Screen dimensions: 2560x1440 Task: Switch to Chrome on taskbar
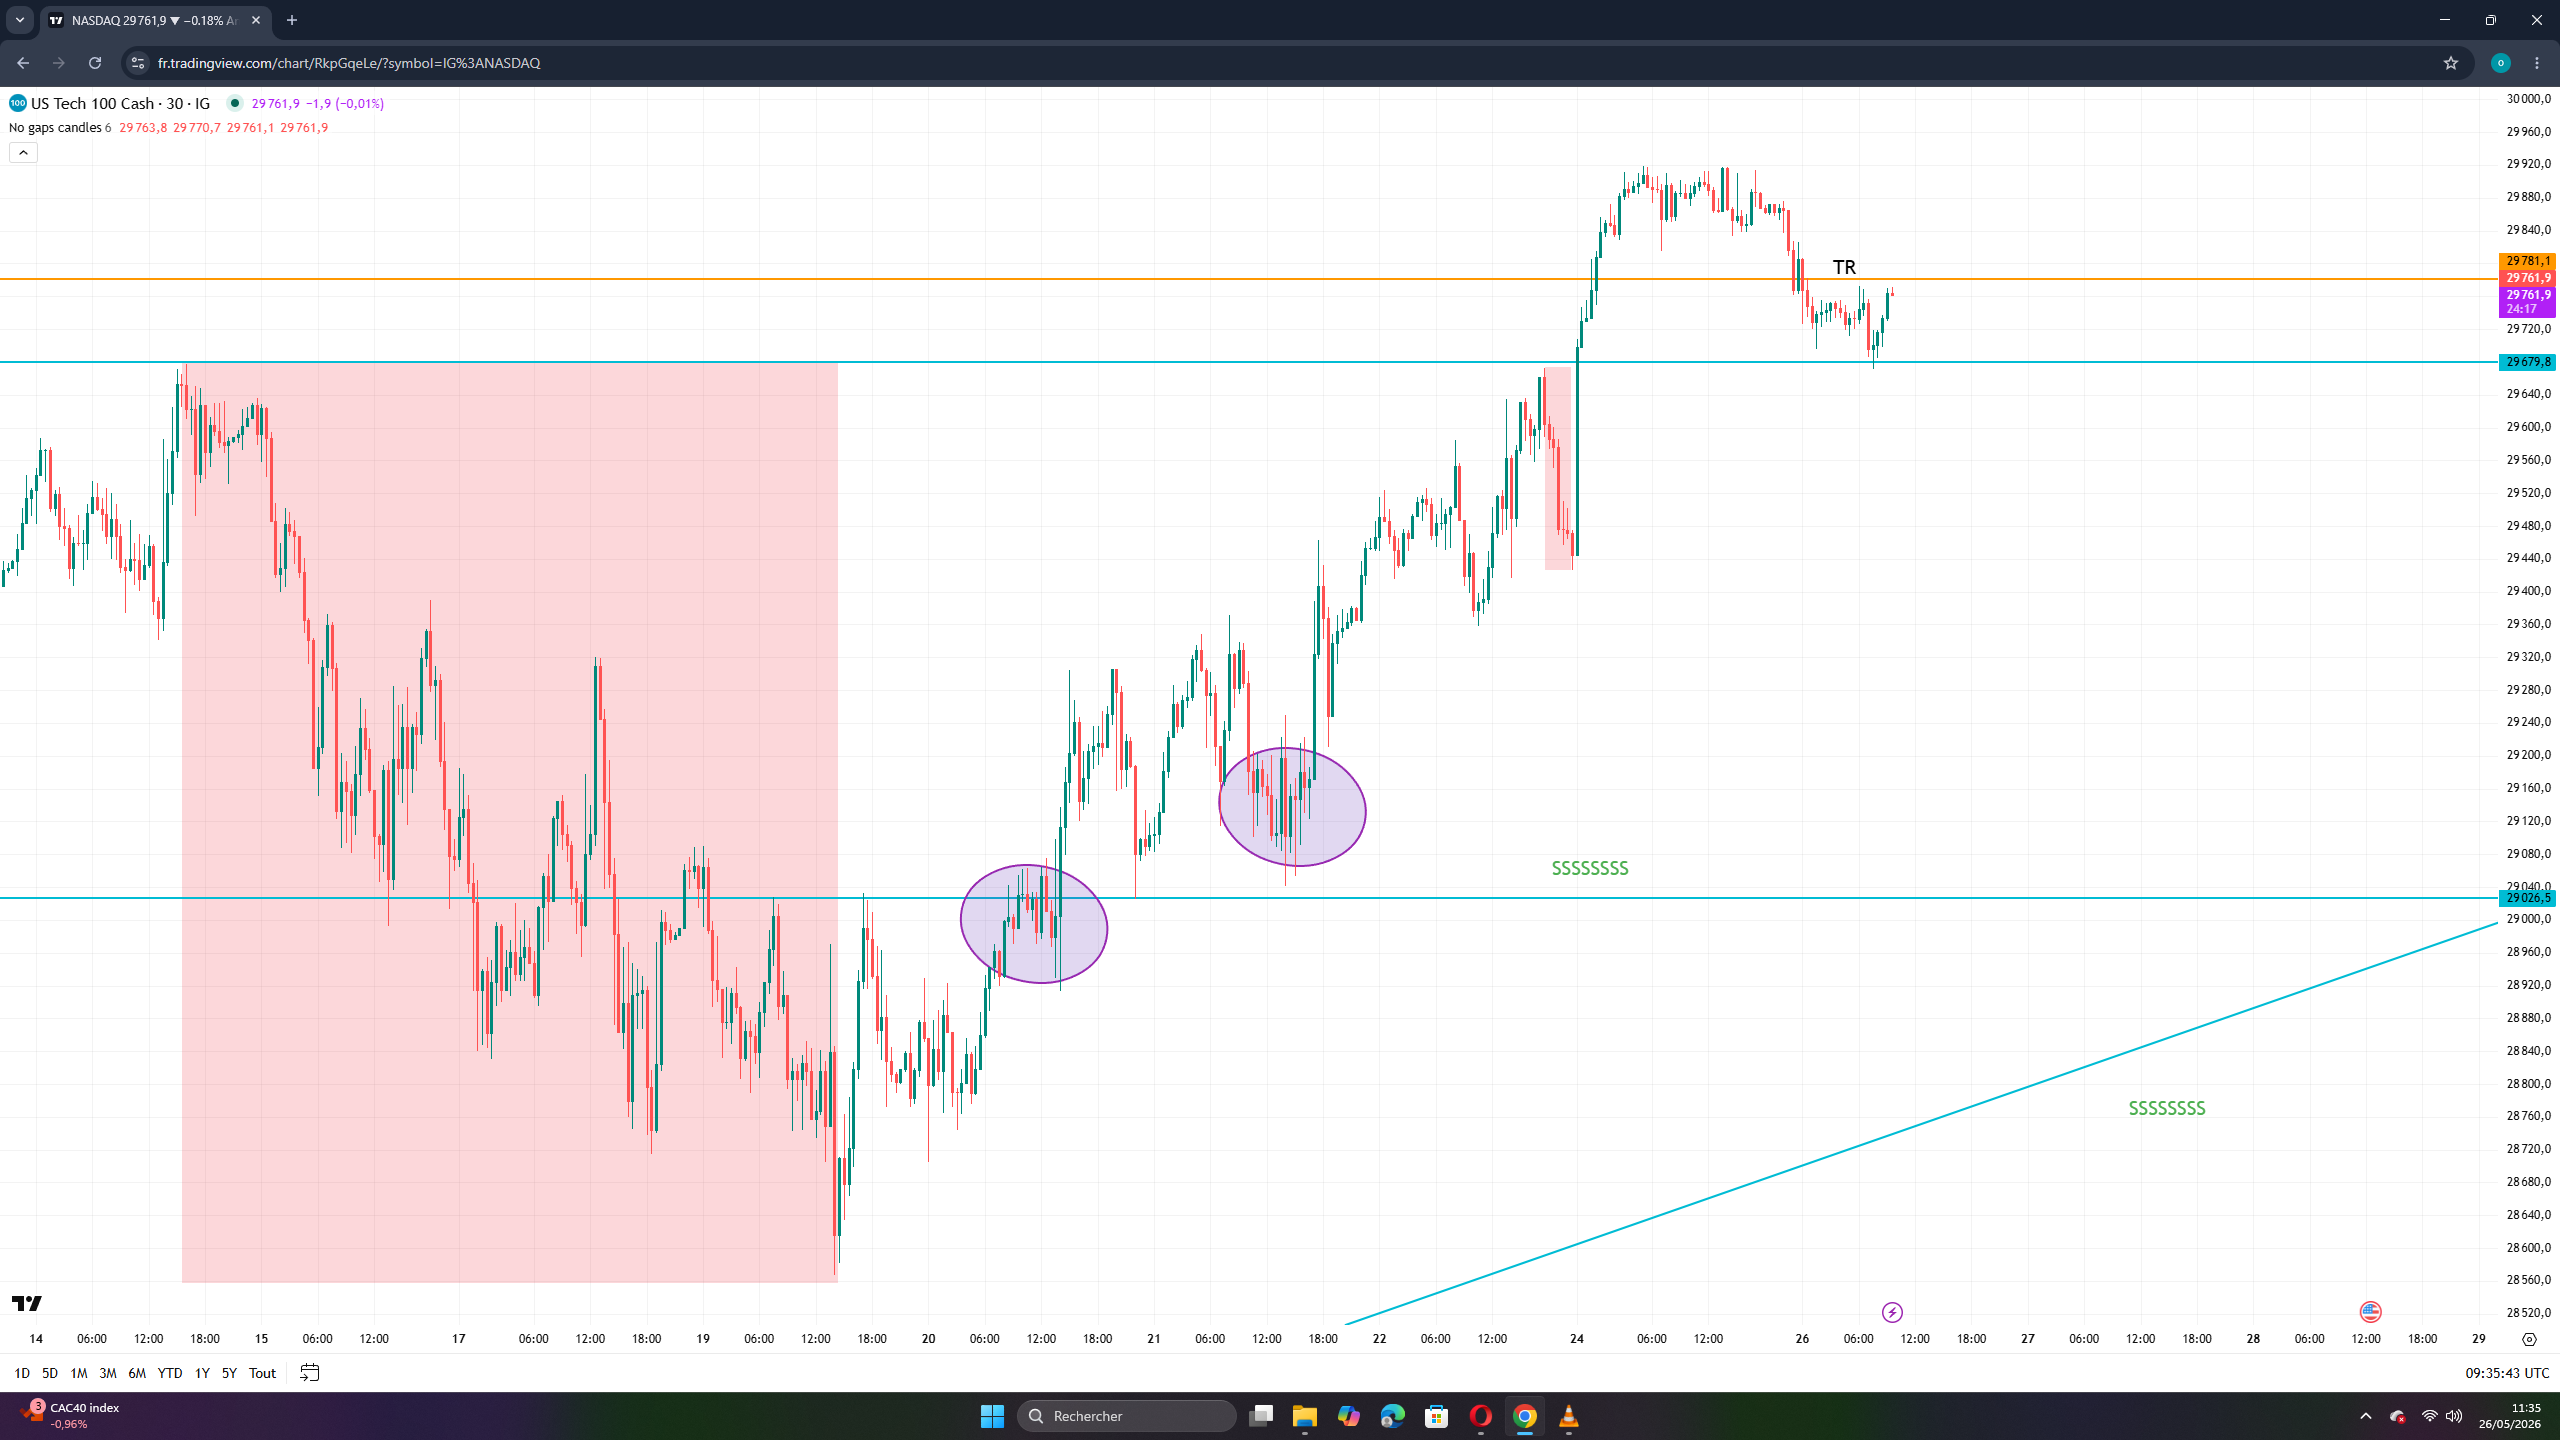[1525, 1416]
